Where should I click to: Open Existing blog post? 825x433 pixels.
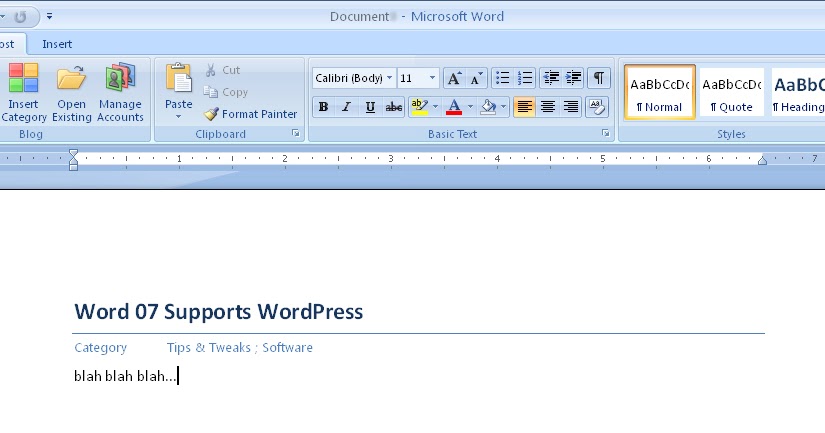tap(72, 93)
